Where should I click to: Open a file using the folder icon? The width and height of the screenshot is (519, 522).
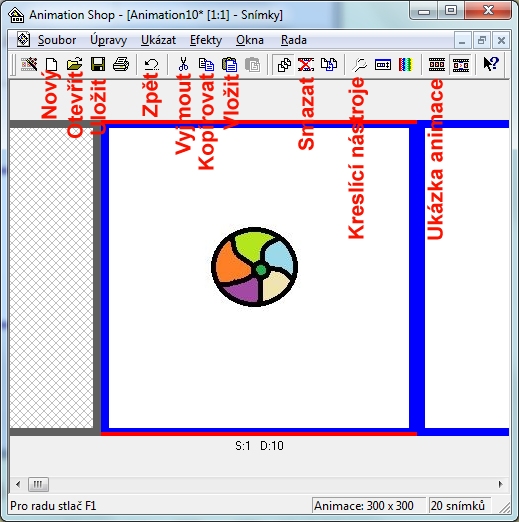point(74,64)
